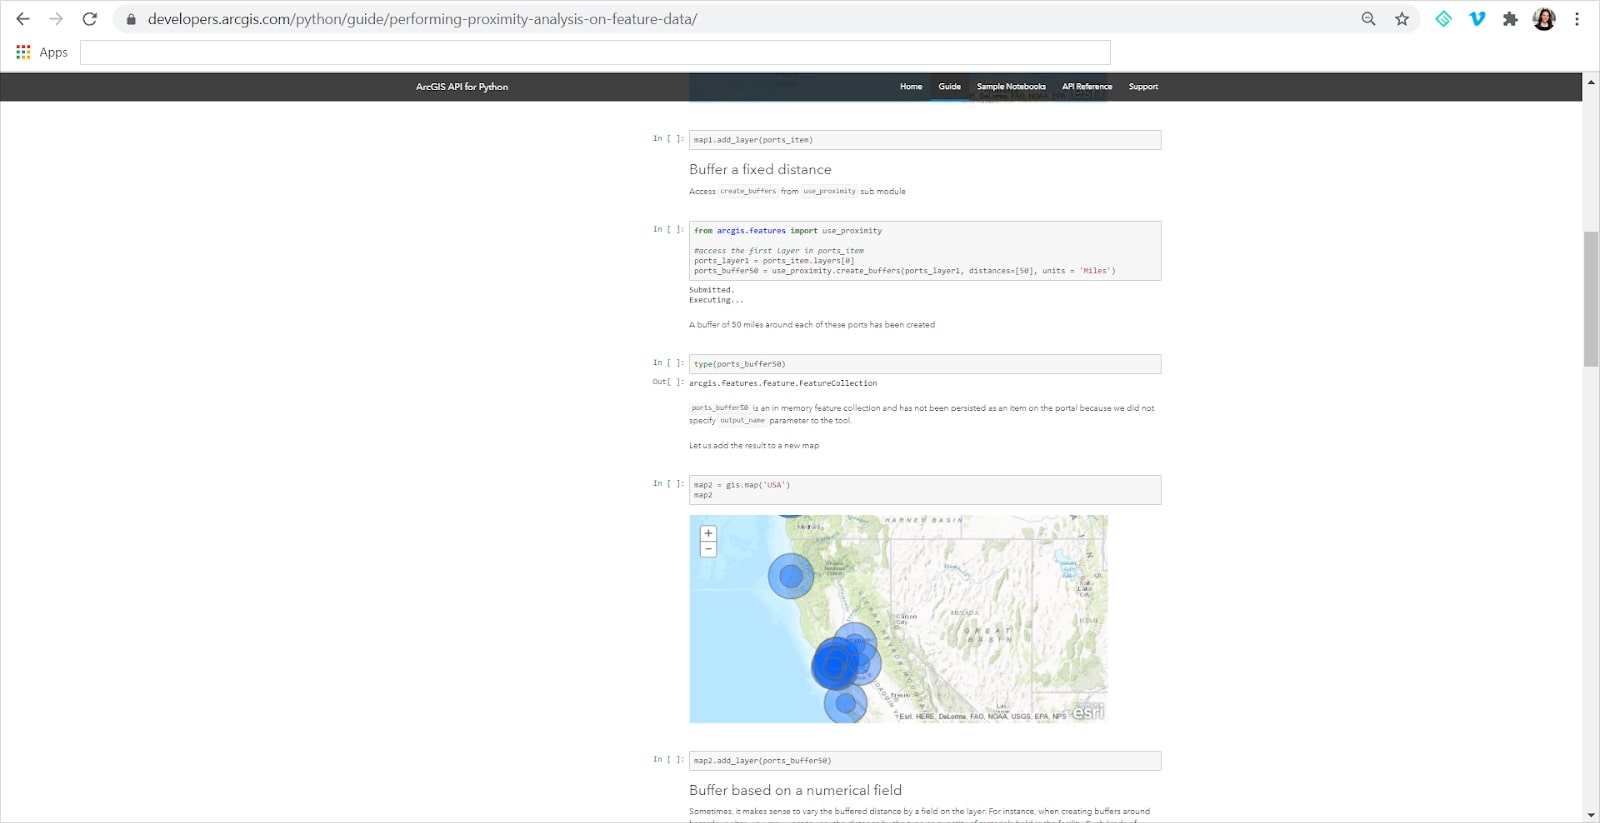The image size is (1600, 823).
Task: Bookmark this page with the star icon
Action: pos(1402,19)
